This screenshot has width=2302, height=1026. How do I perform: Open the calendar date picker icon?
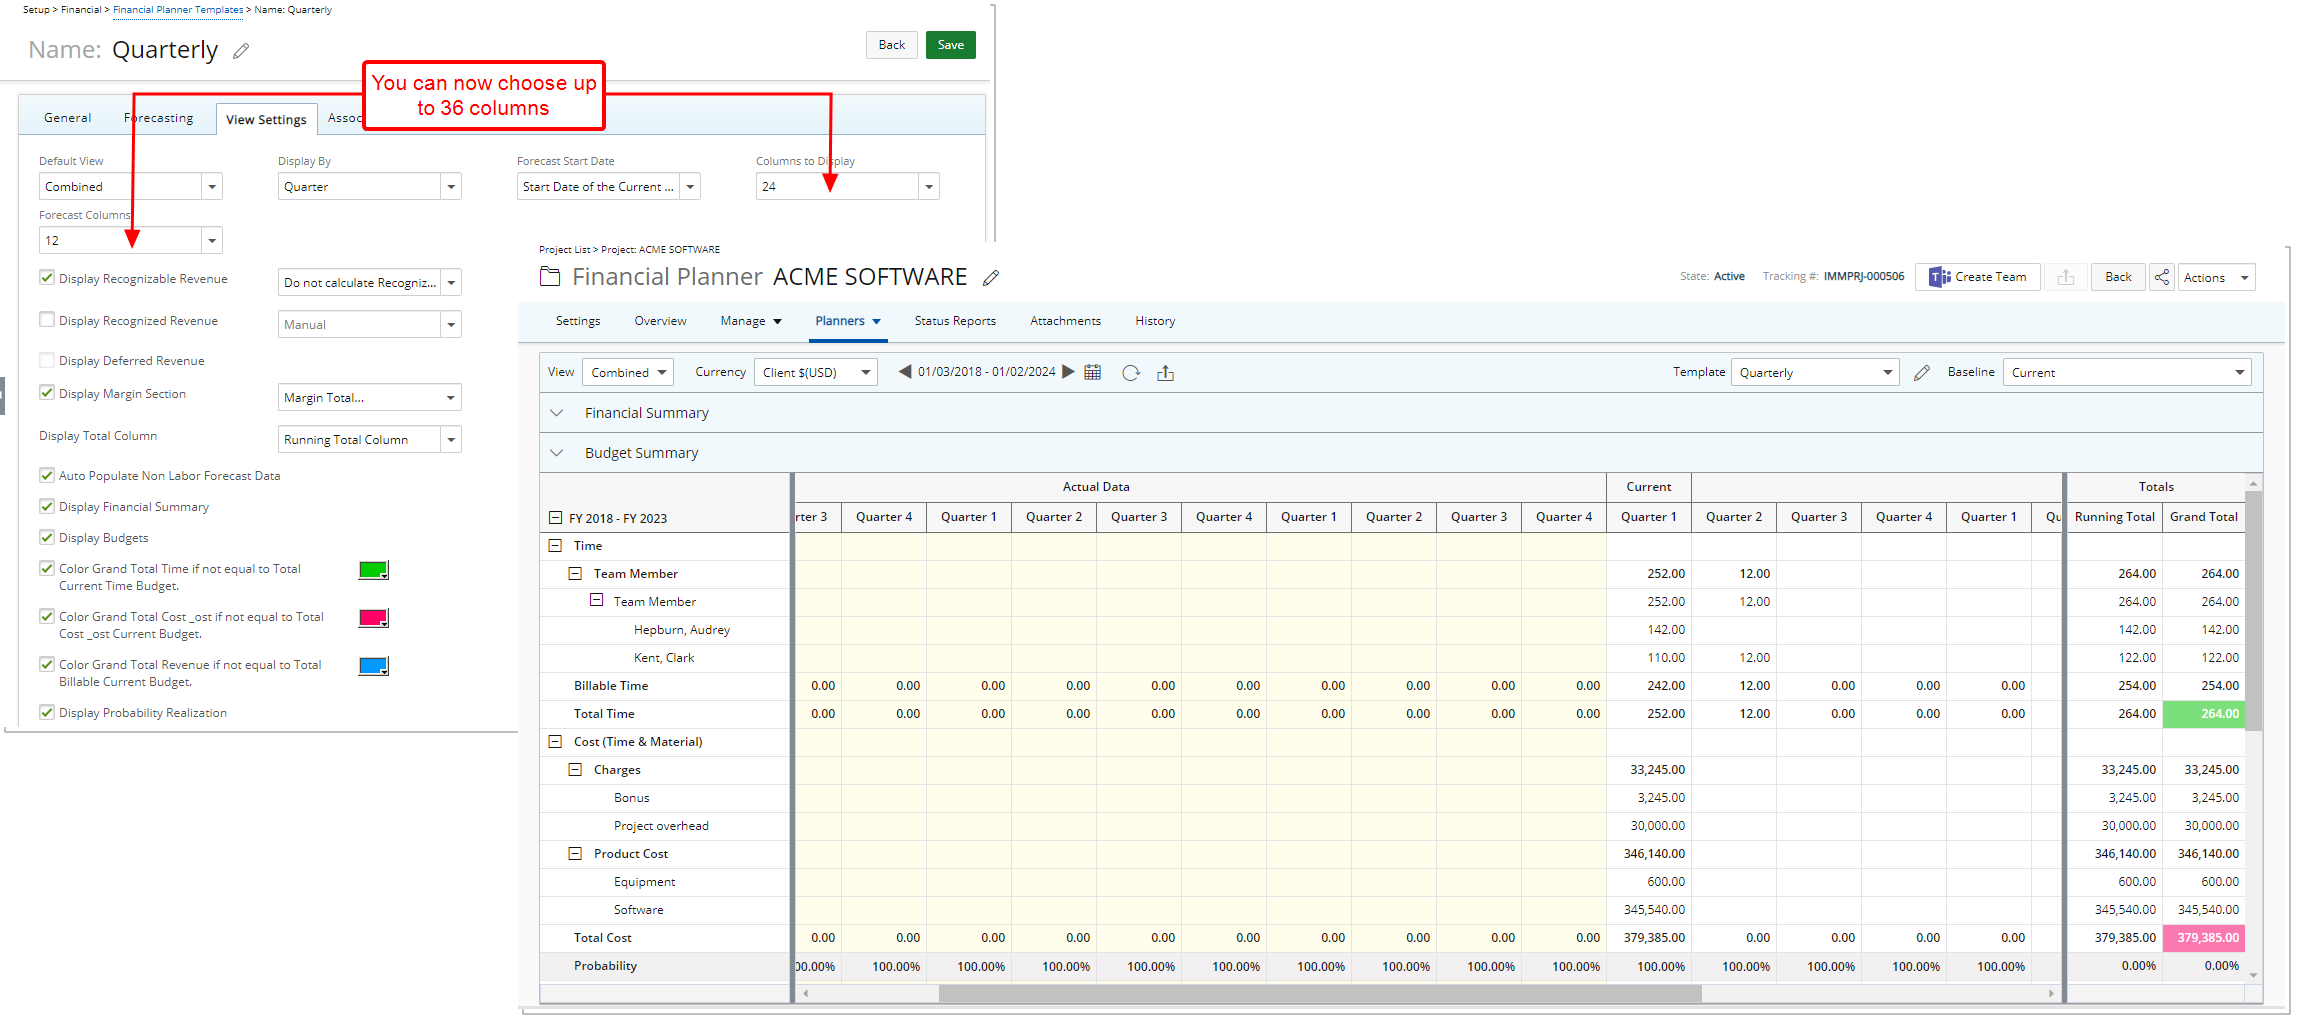[1093, 372]
